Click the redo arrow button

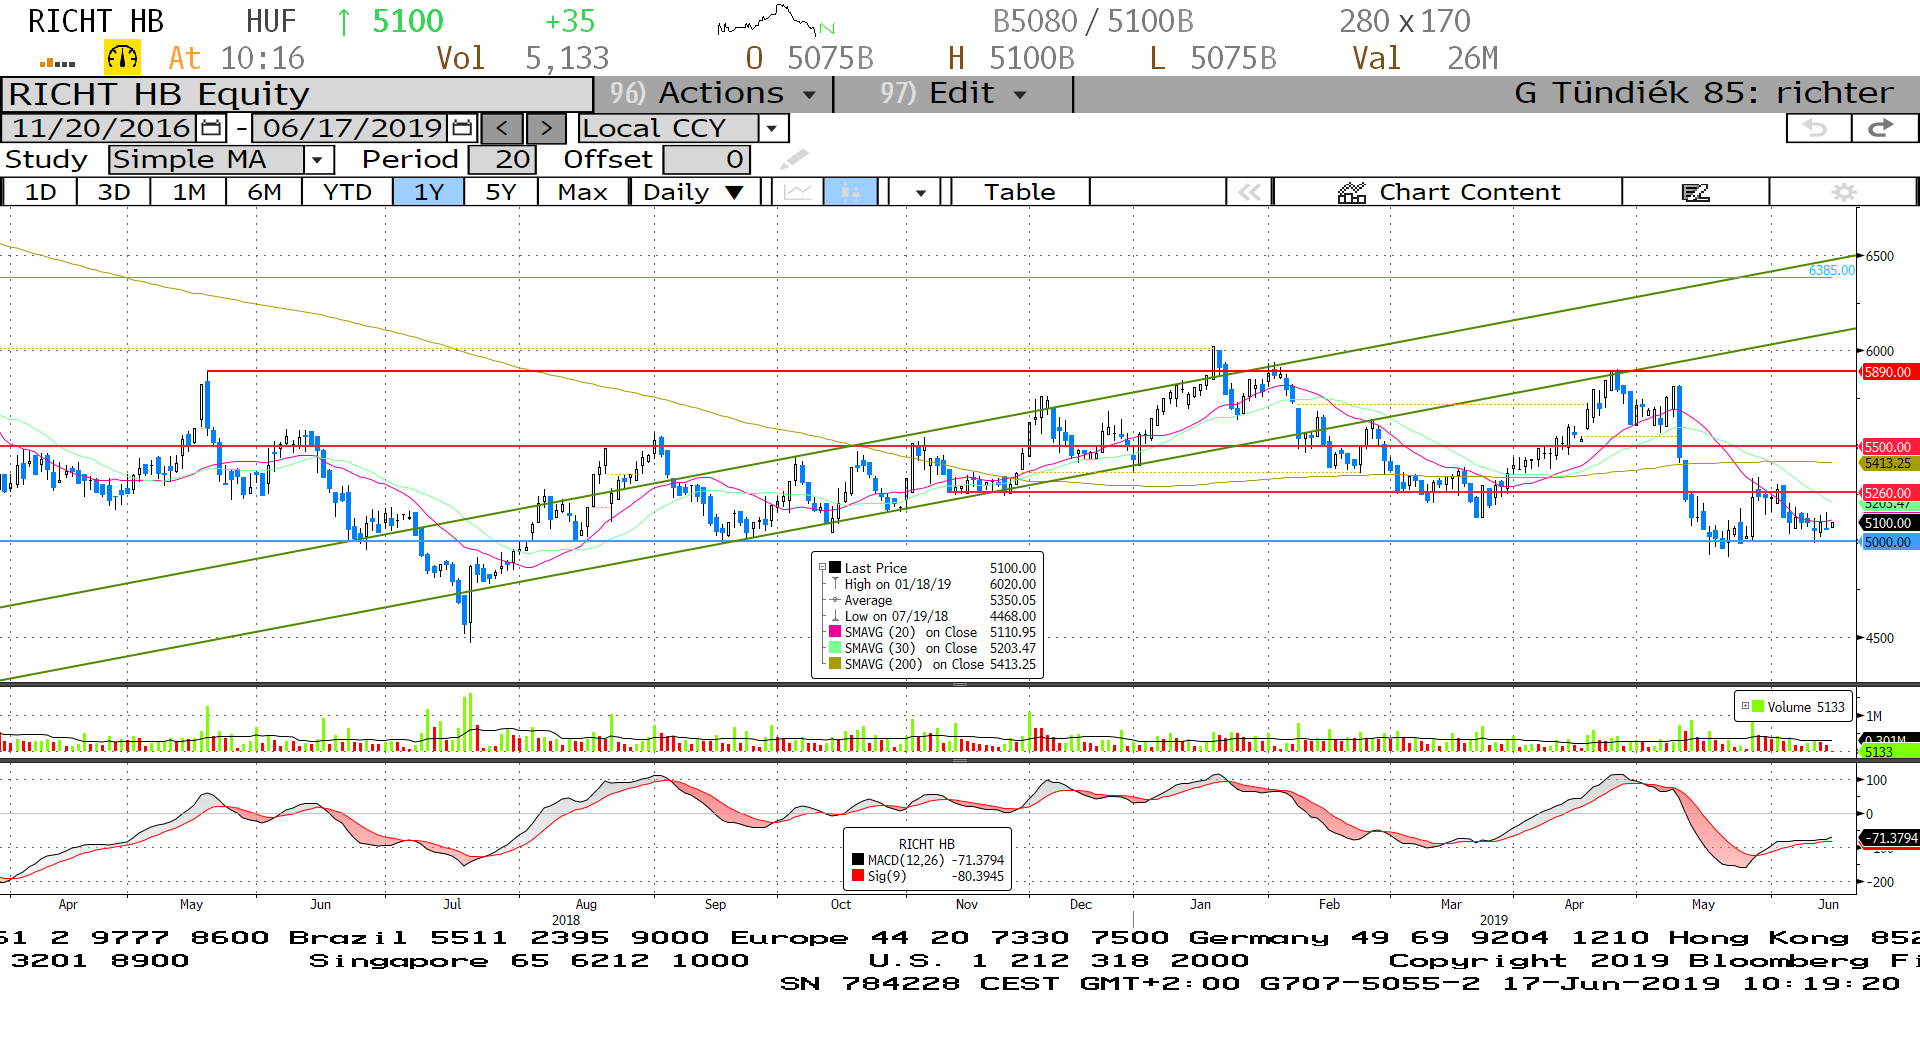pyautogui.click(x=1883, y=128)
